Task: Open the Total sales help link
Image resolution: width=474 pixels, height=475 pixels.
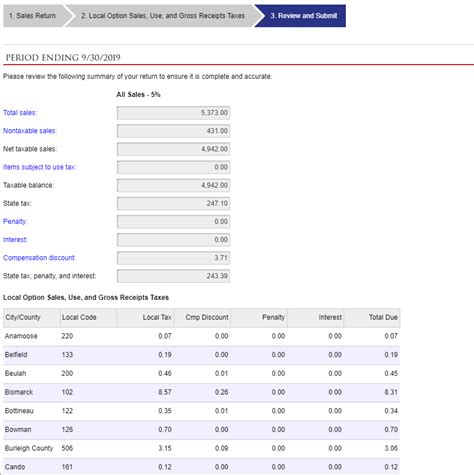Action: (20, 113)
